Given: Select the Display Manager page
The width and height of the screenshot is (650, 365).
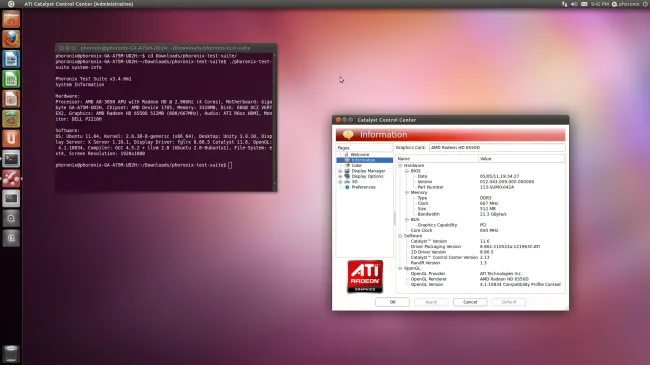Looking at the screenshot, I should pos(368,171).
